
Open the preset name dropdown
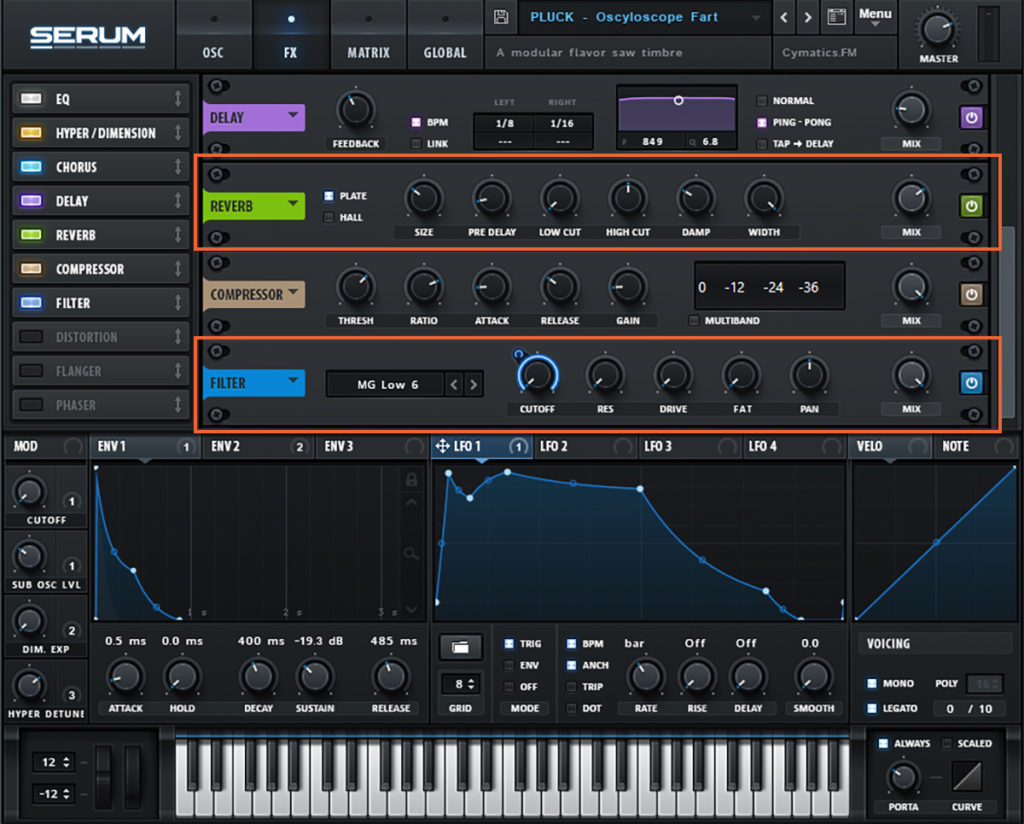tap(756, 18)
